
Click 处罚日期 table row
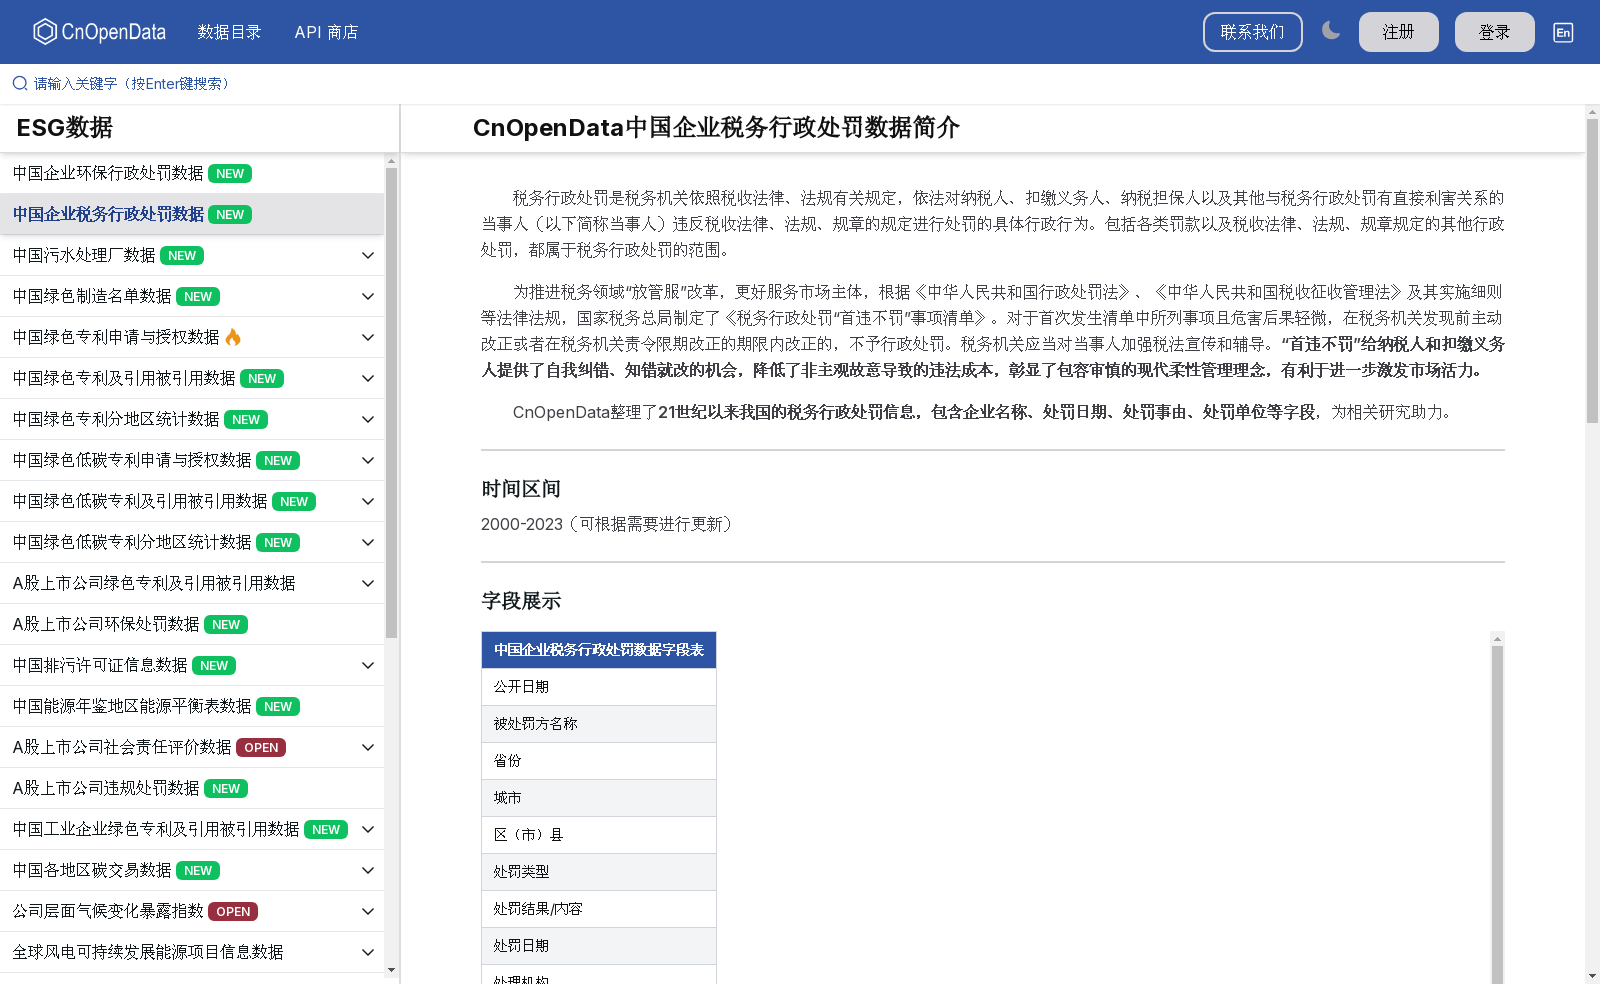(599, 946)
